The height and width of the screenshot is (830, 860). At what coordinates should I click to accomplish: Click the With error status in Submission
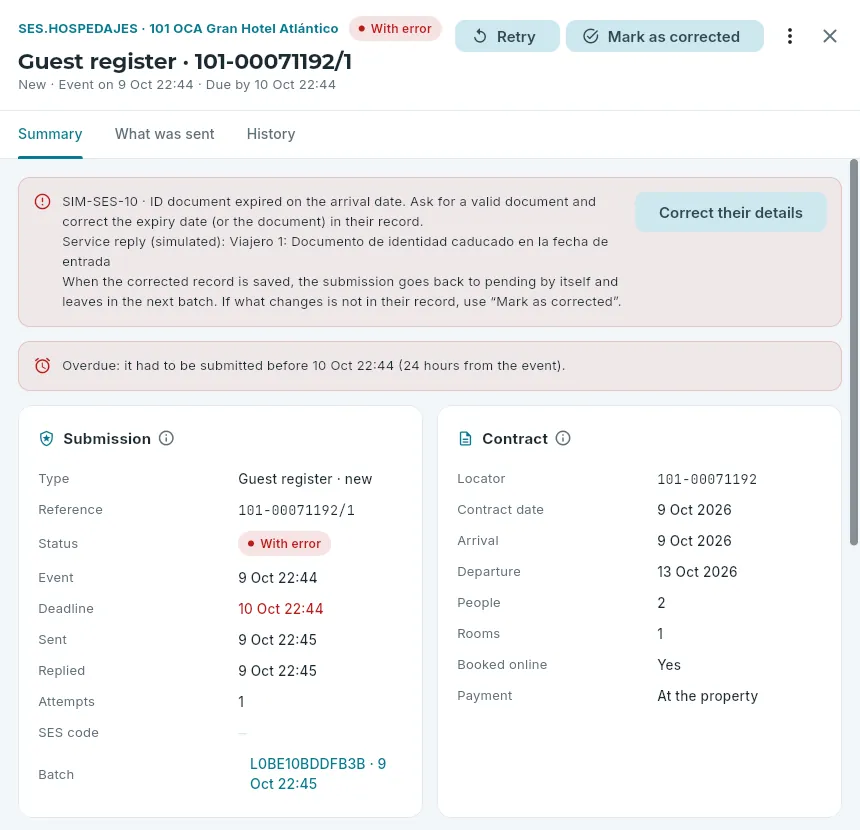284,544
